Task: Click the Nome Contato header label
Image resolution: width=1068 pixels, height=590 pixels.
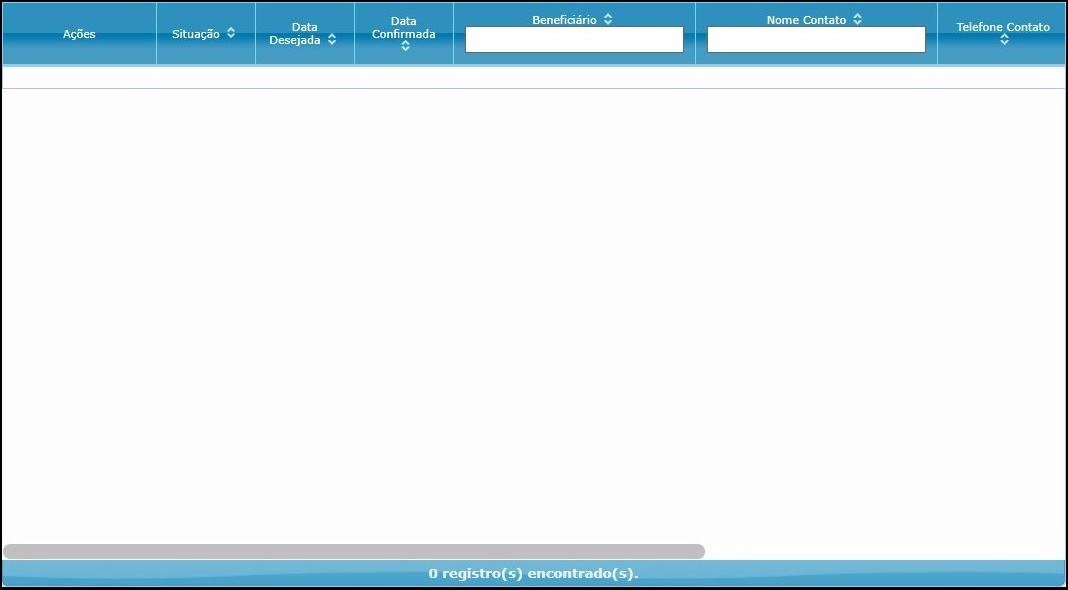Action: tap(806, 20)
